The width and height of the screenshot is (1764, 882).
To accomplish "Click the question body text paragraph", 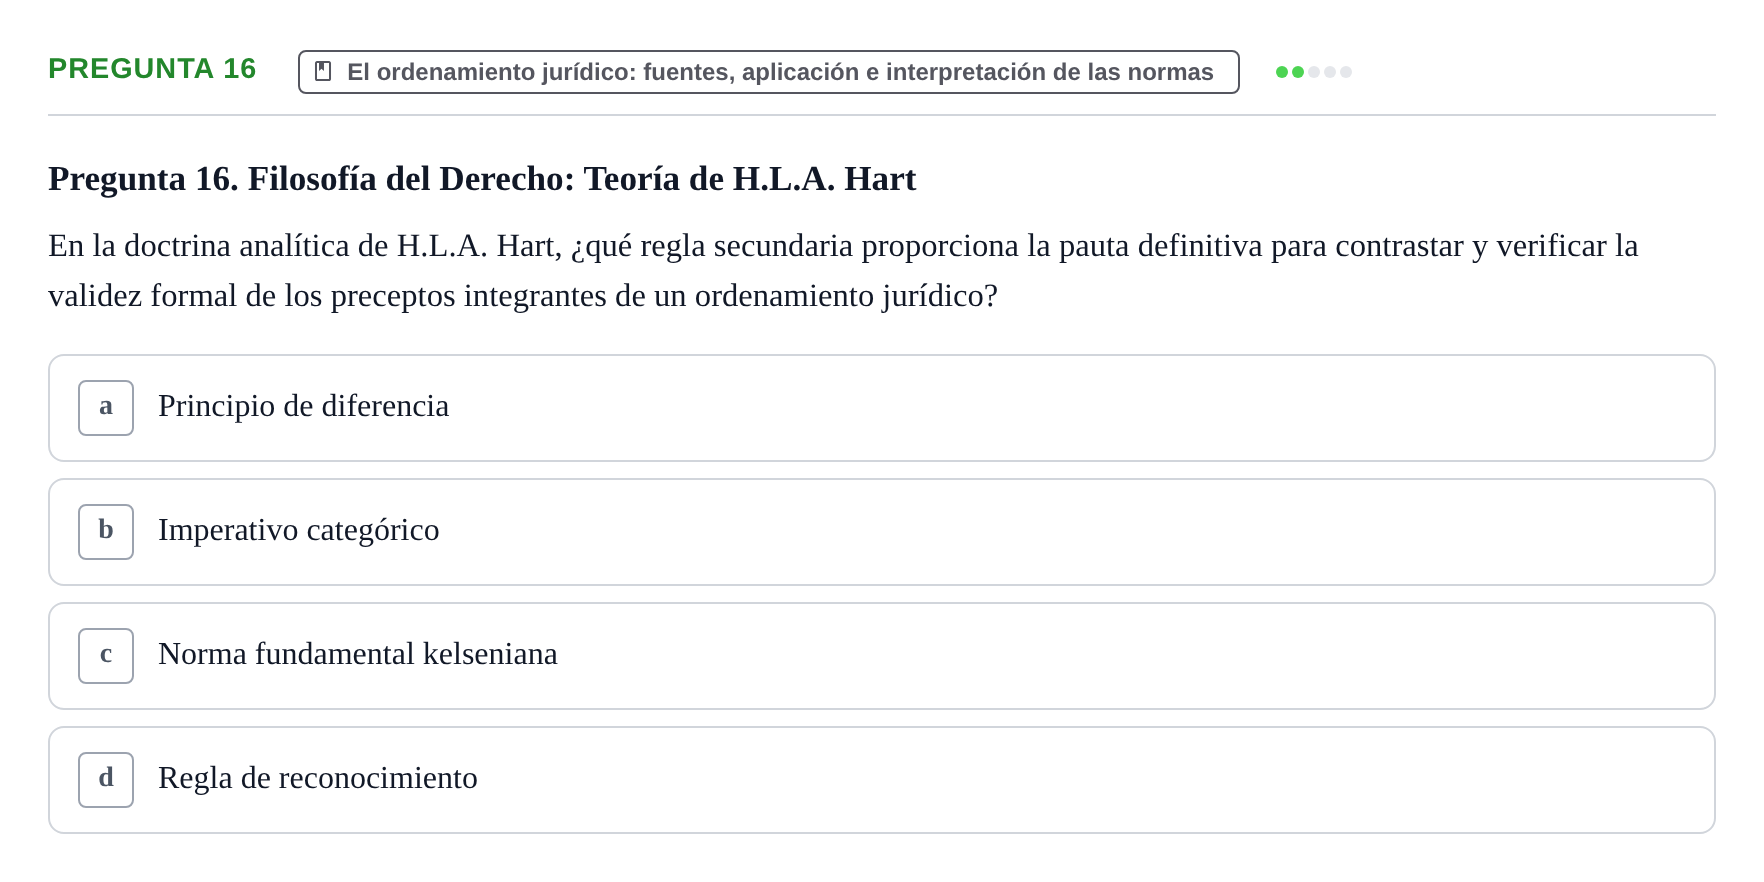I will point(843,271).
